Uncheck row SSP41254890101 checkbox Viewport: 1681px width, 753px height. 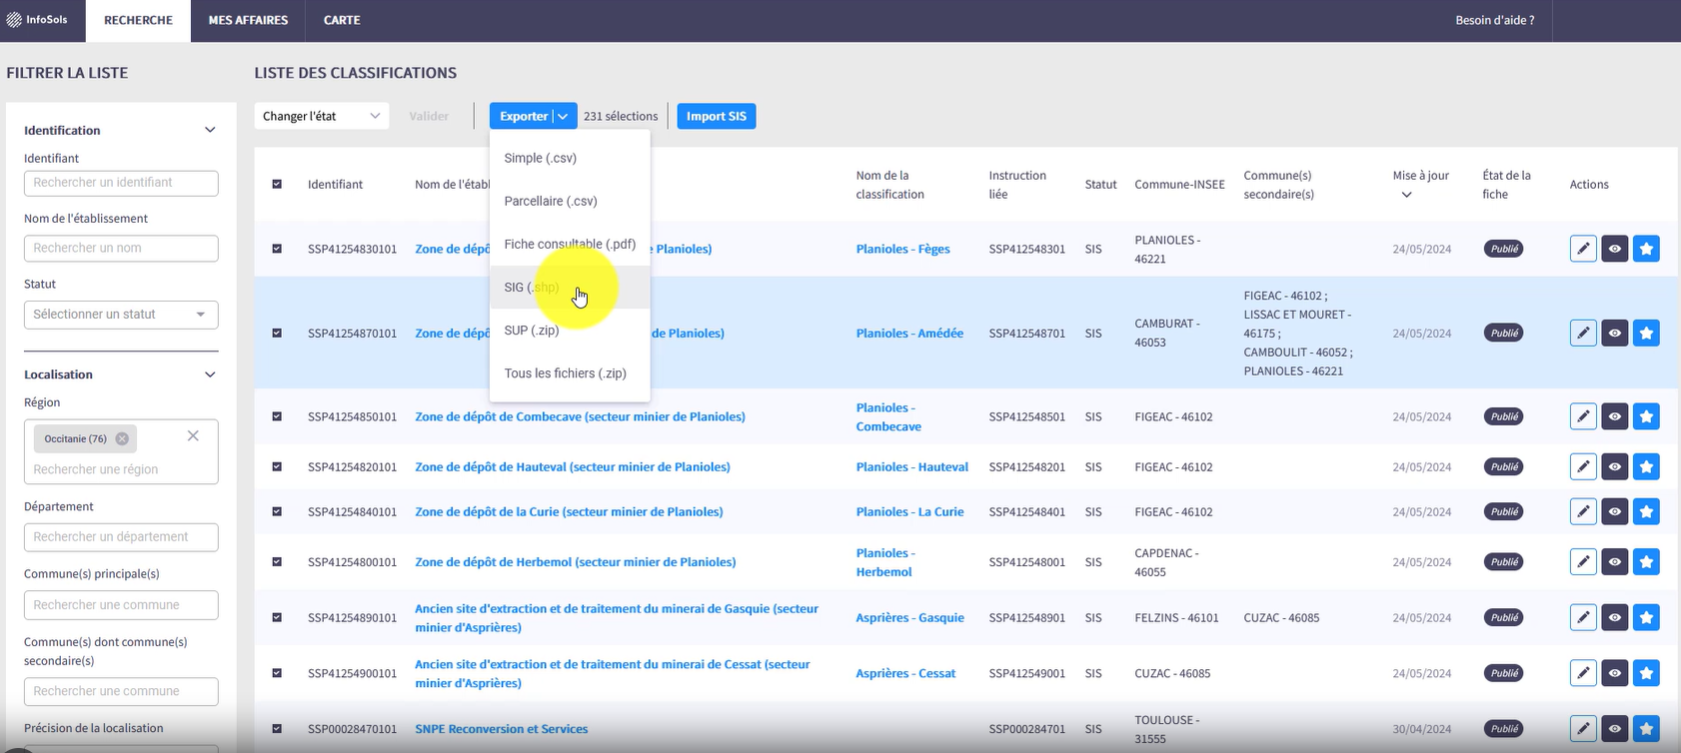click(277, 618)
